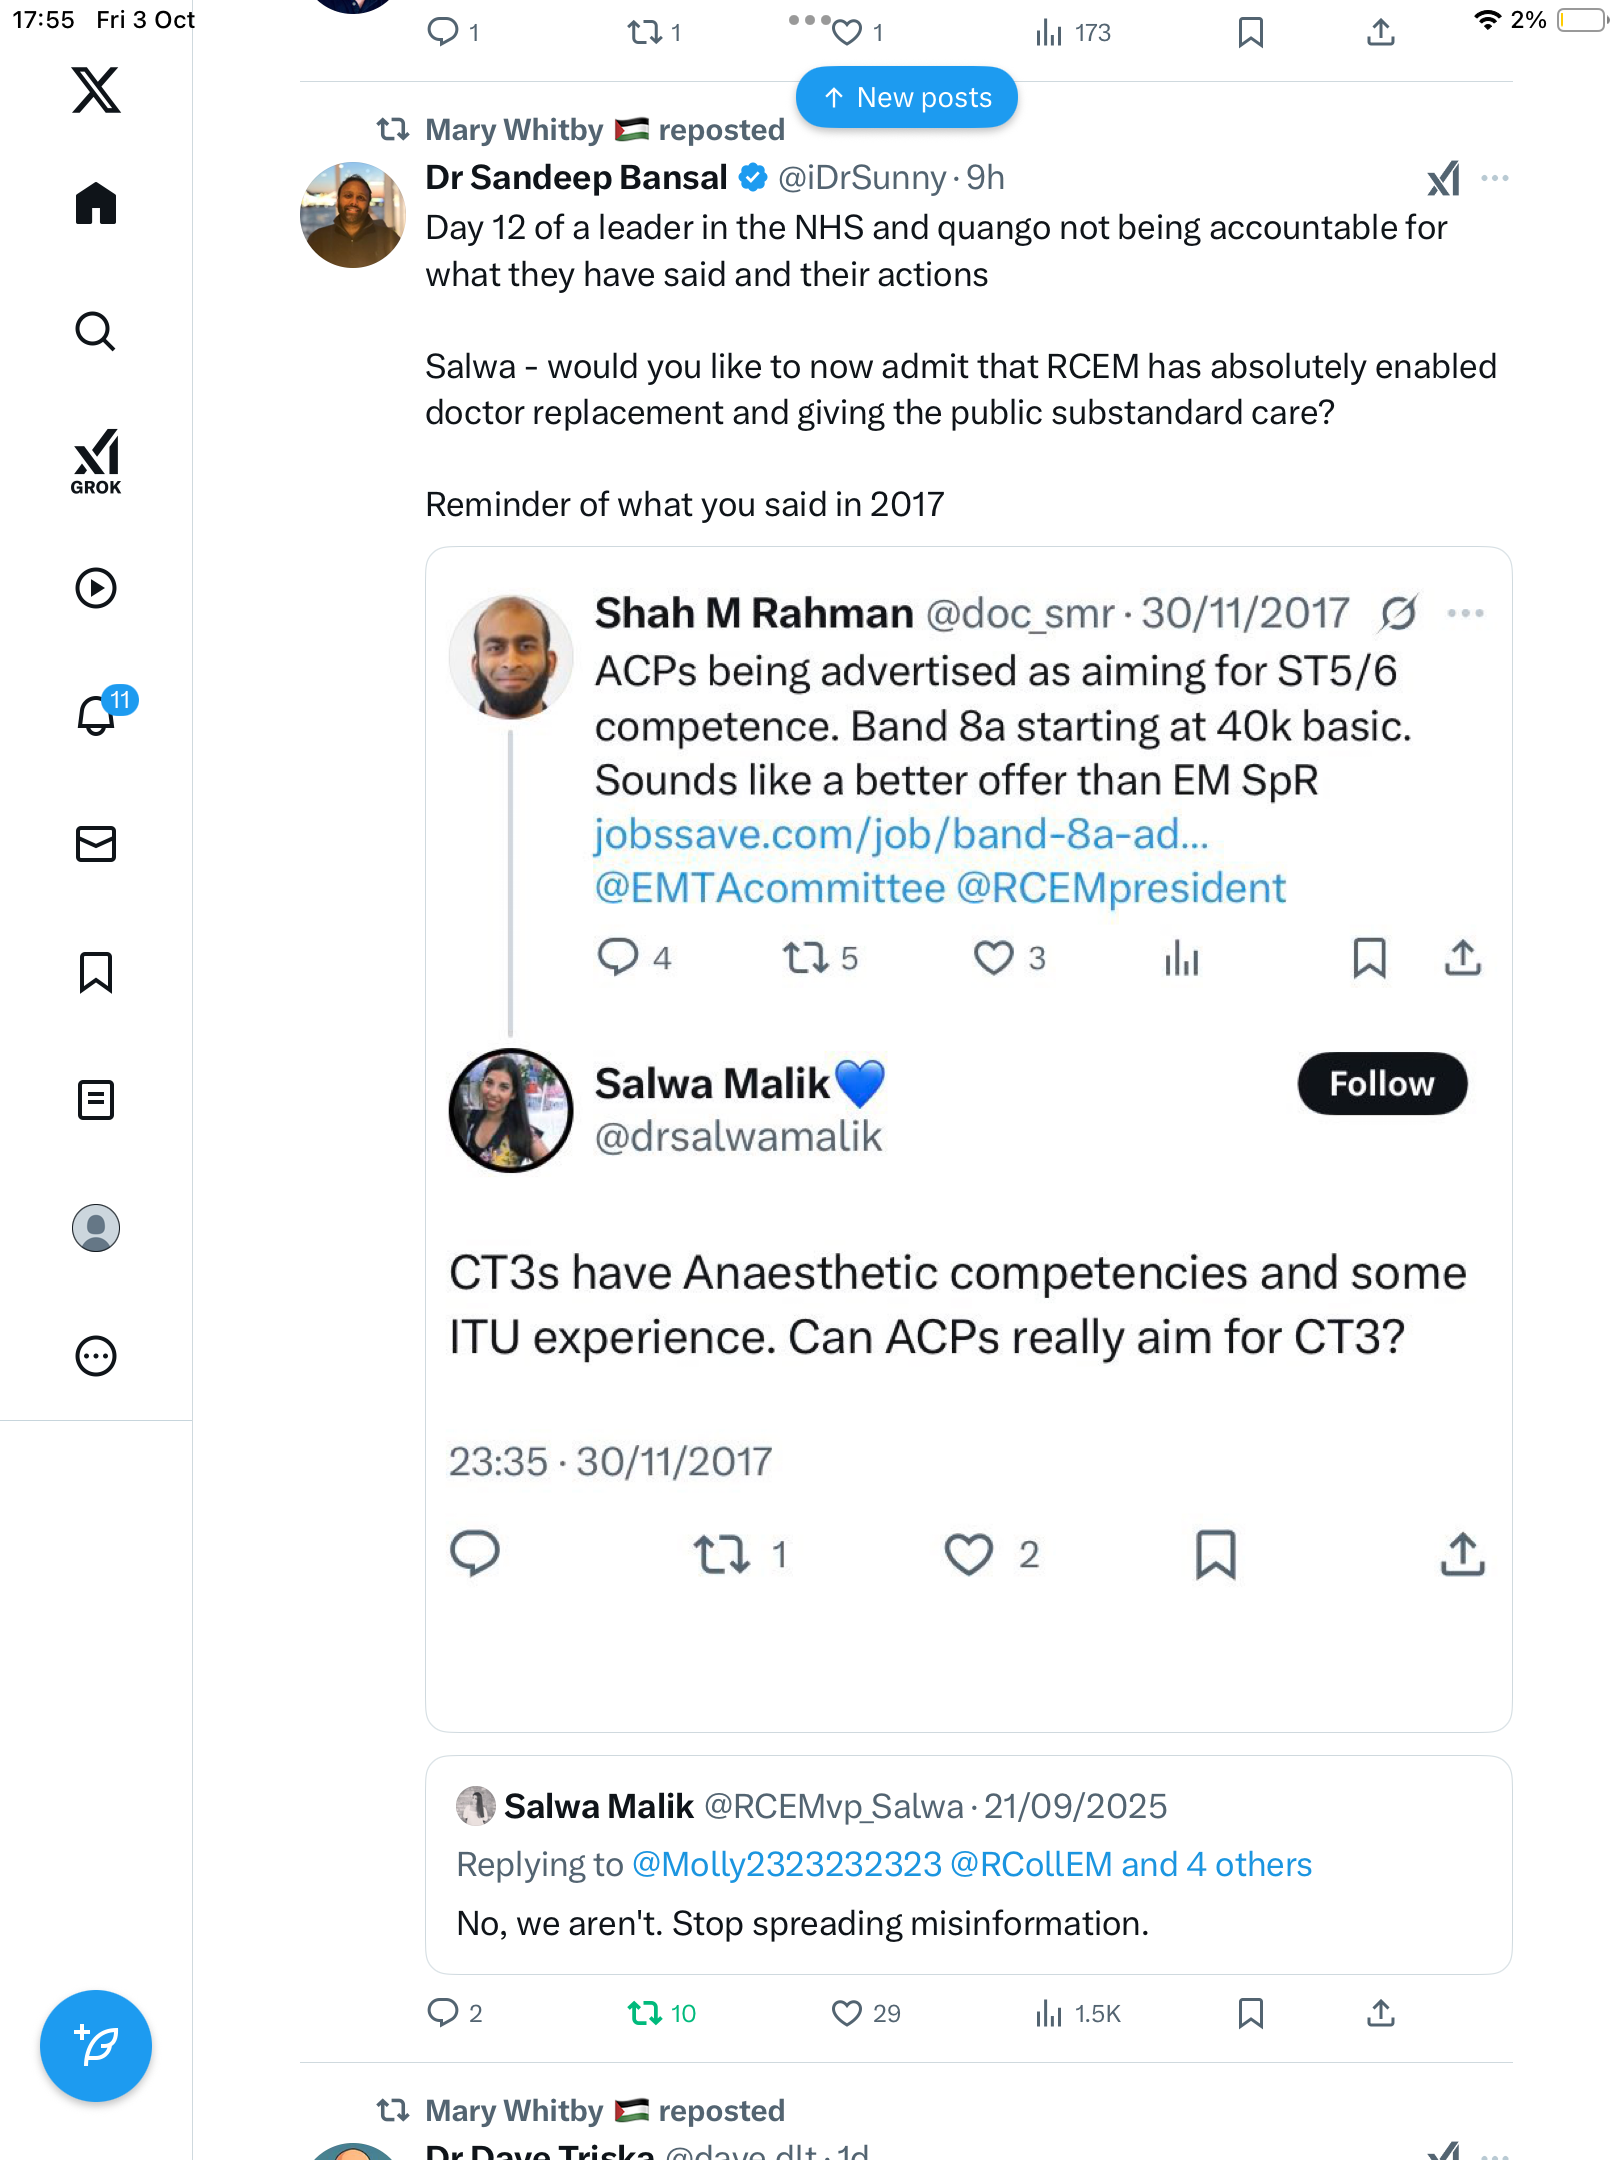Open your profile from the sidebar
1620x2160 pixels.
point(96,1228)
